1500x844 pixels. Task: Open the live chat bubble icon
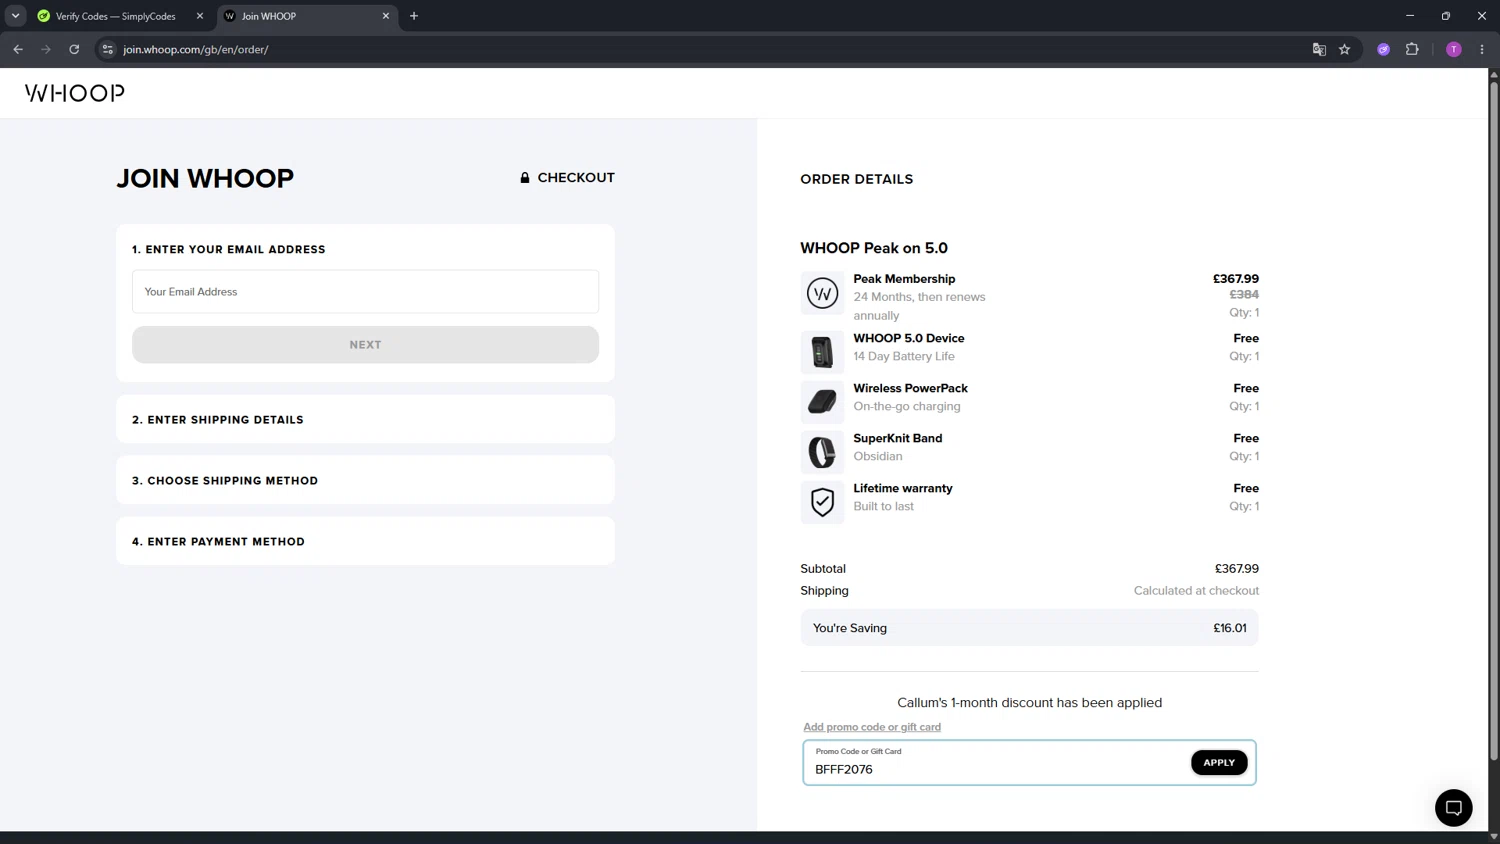(x=1454, y=808)
